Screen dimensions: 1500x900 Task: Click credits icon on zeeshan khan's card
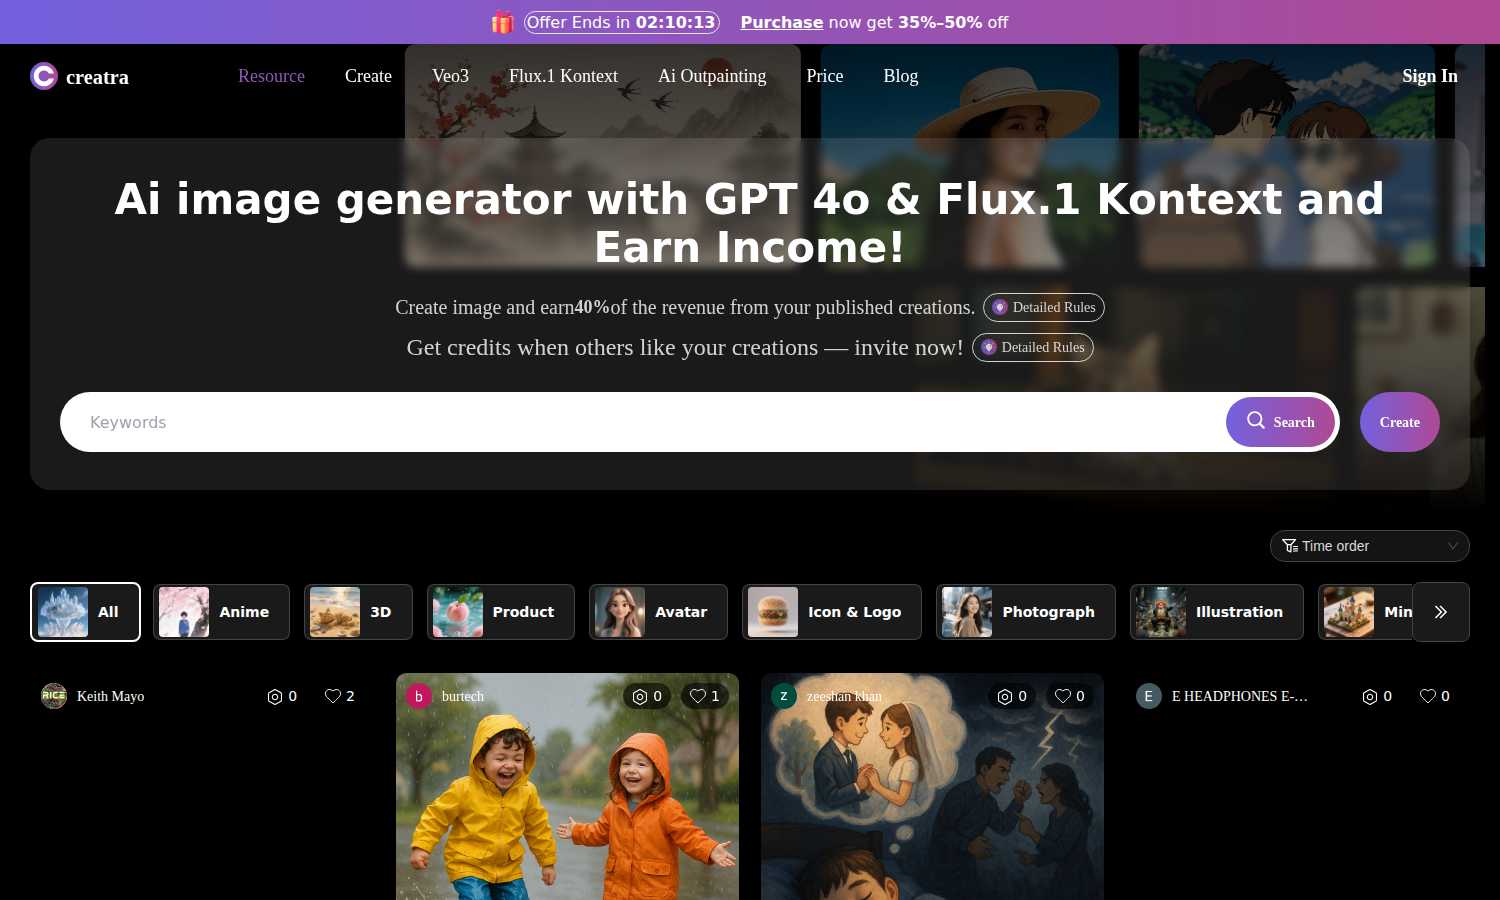tap(1005, 697)
